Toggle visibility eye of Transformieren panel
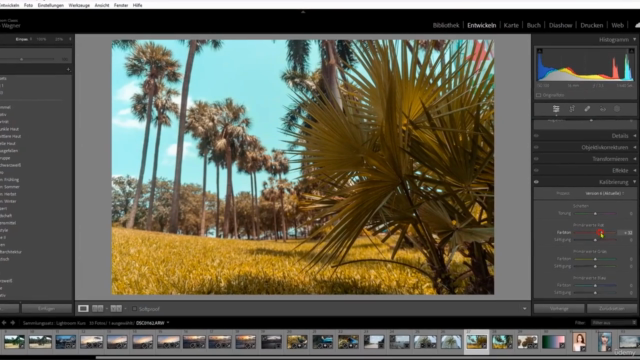640x360 pixels. (x=536, y=159)
